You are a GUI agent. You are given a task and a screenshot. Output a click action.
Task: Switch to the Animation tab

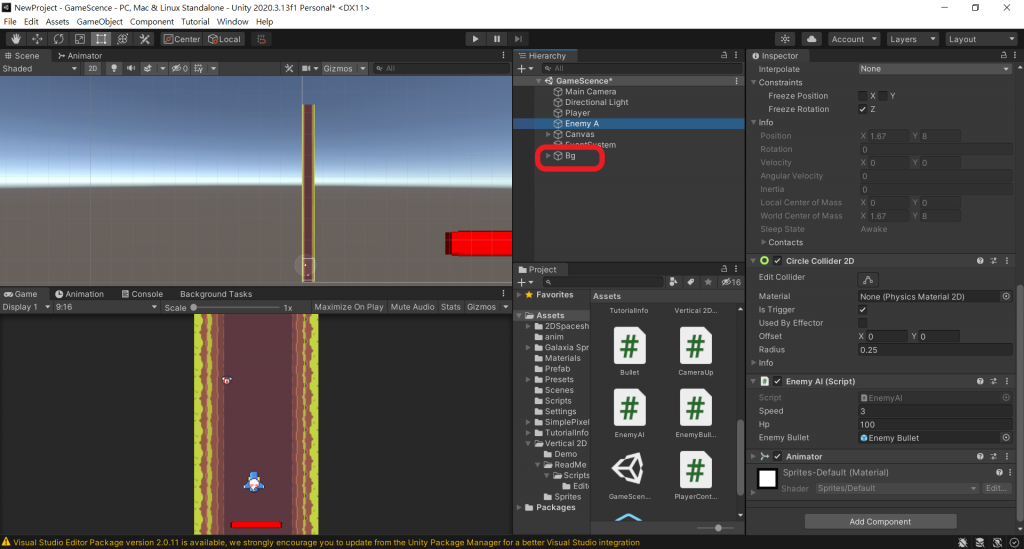pos(79,294)
